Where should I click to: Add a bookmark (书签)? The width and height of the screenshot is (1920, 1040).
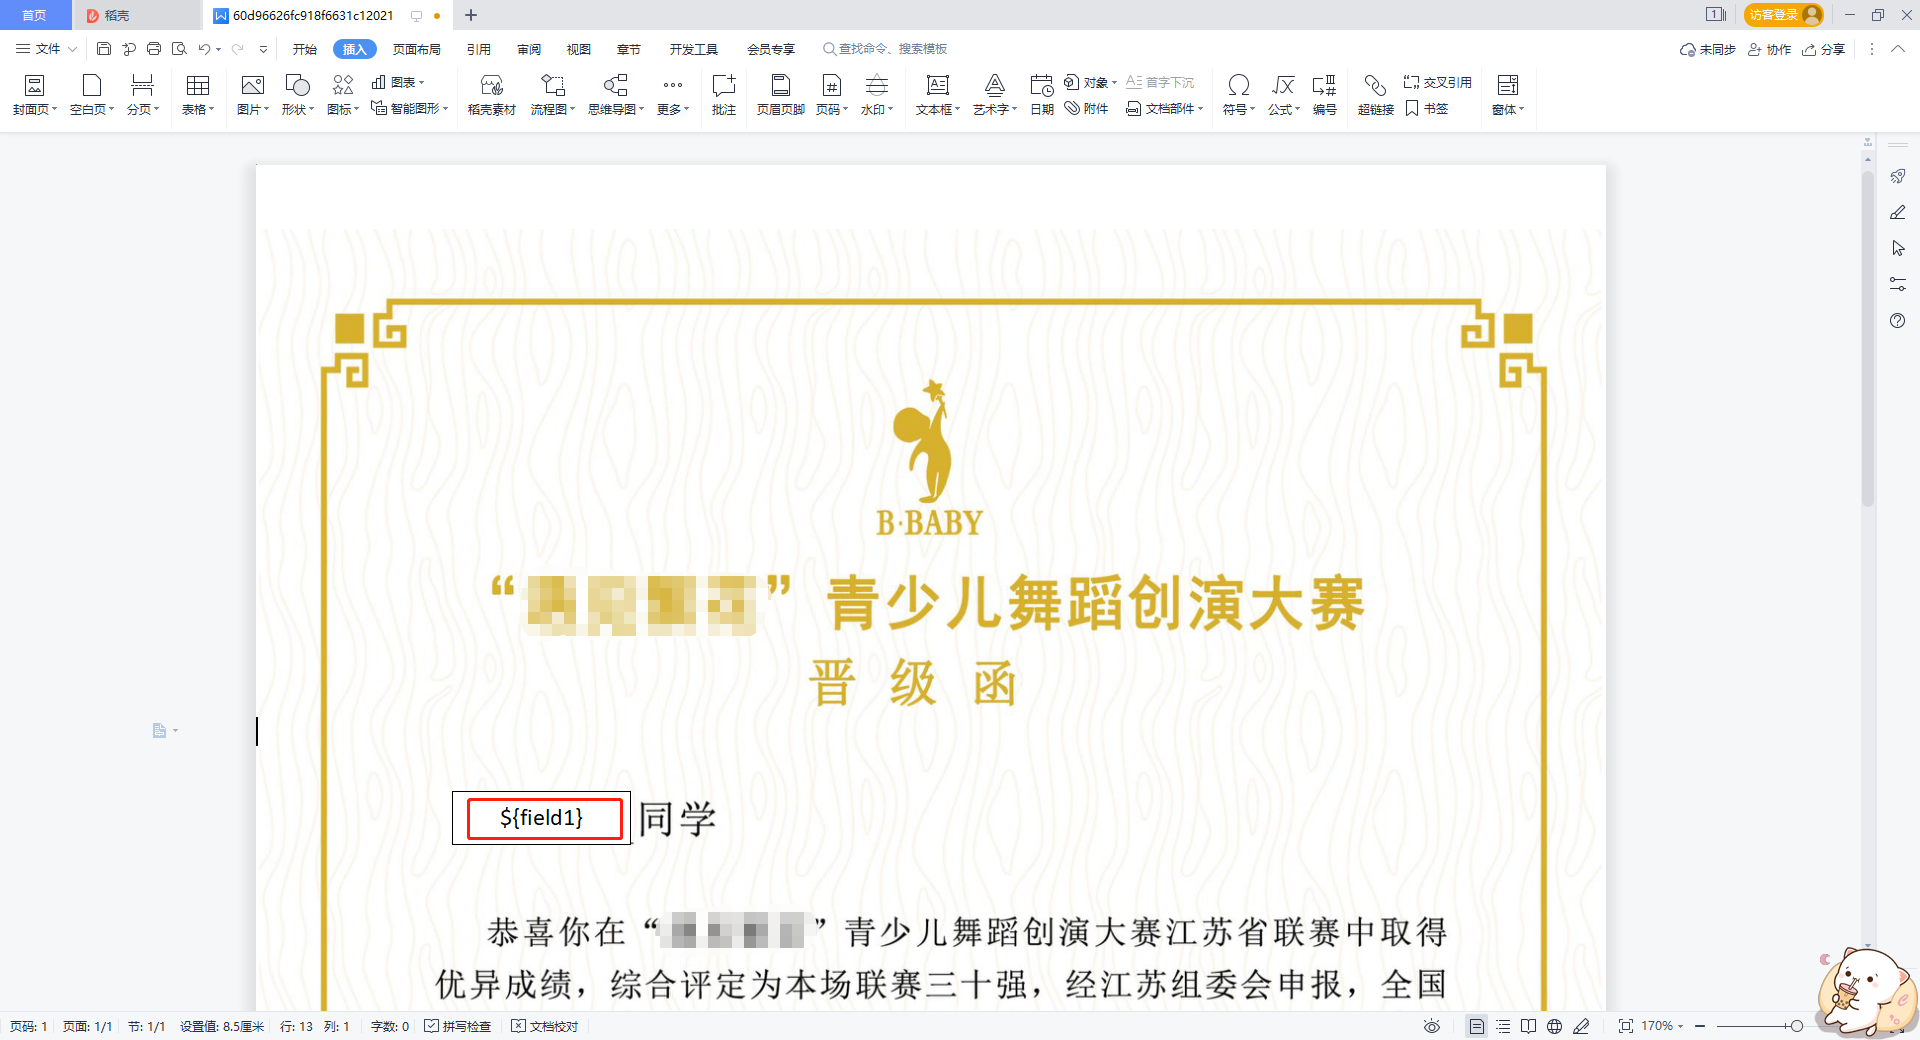[x=1427, y=109]
